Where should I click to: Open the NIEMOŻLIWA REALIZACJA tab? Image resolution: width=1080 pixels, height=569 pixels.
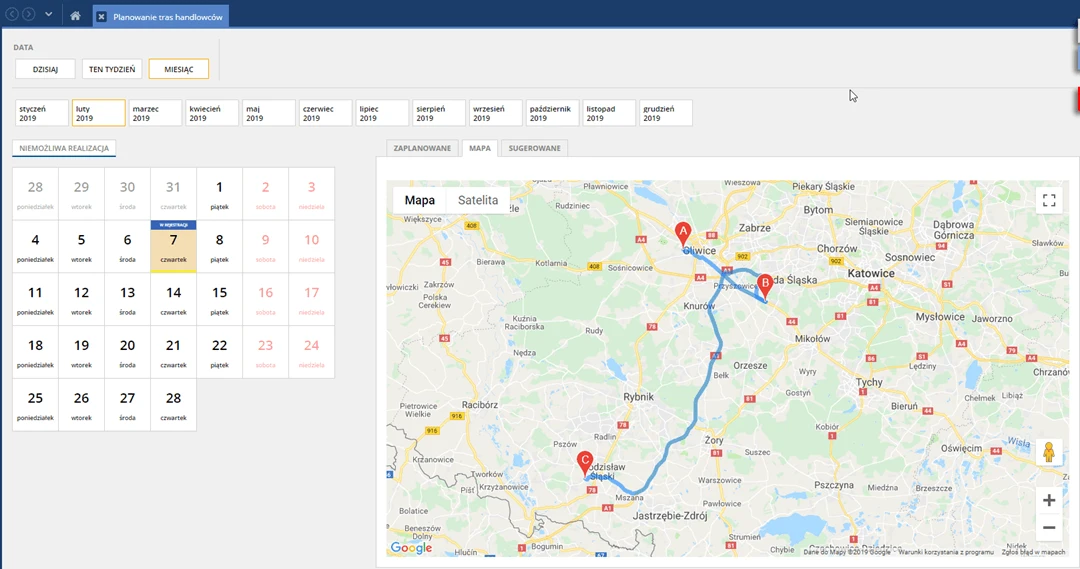click(64, 148)
